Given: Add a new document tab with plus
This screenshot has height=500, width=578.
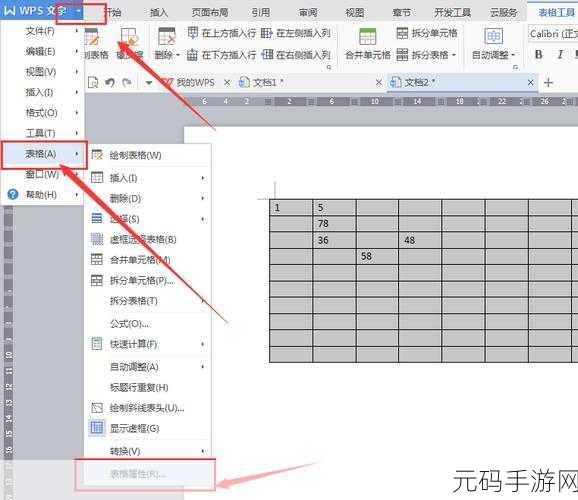Looking at the screenshot, I should coord(548,83).
